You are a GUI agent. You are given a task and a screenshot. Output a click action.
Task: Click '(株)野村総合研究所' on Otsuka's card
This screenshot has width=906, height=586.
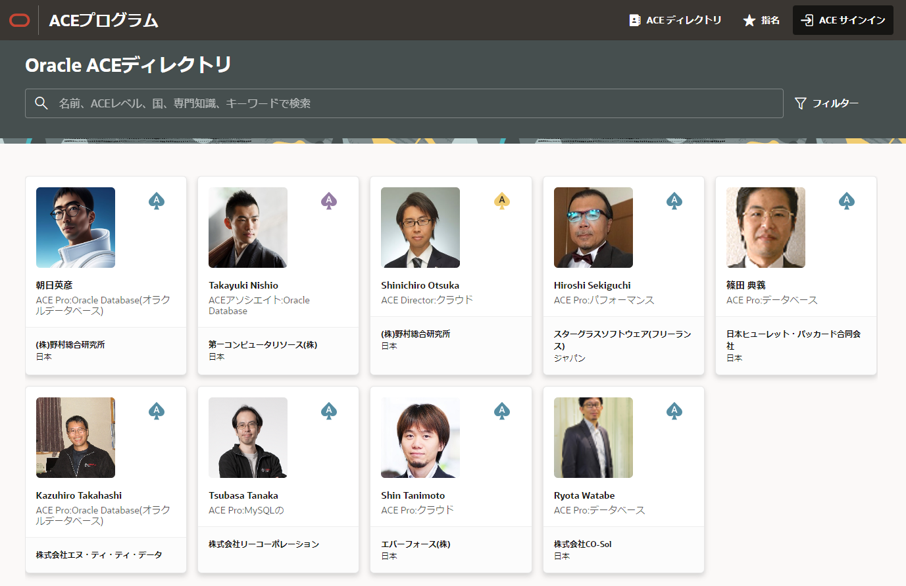point(415,333)
